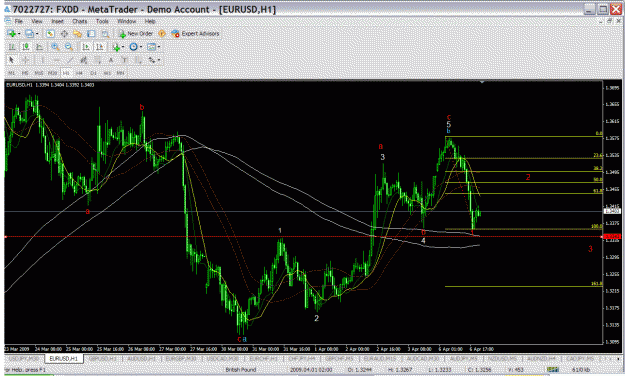
Task: Expand the Templates dropdown arrow
Action: click(159, 47)
